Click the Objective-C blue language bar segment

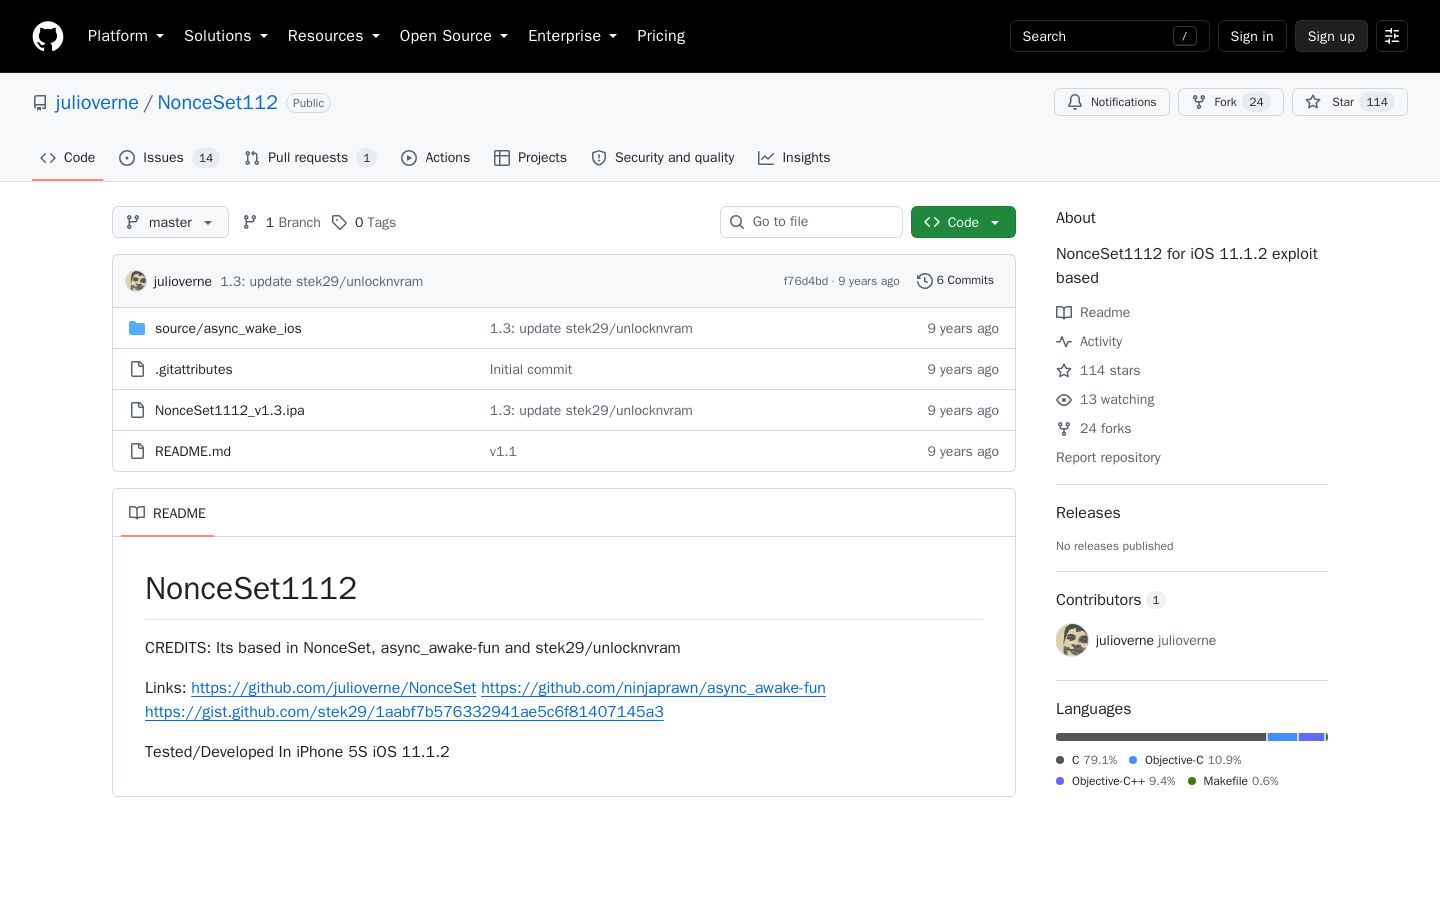(1282, 737)
